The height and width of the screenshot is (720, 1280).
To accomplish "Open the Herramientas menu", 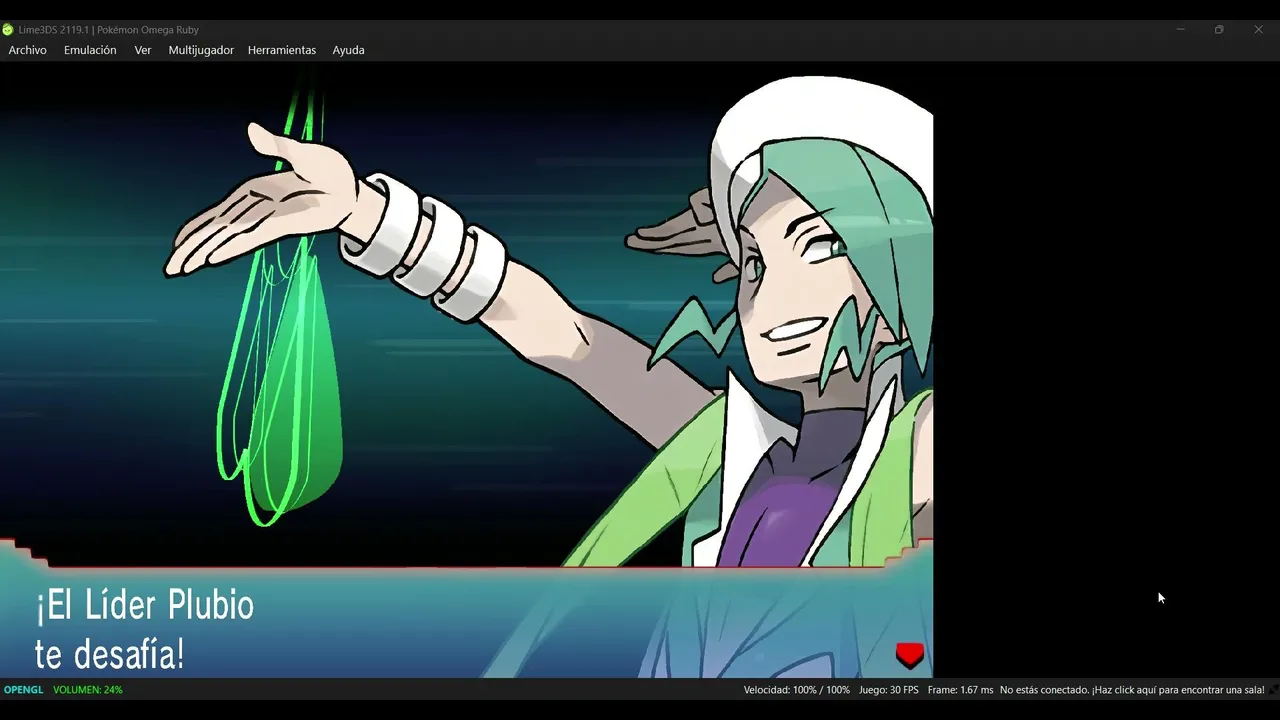I will coord(282,50).
